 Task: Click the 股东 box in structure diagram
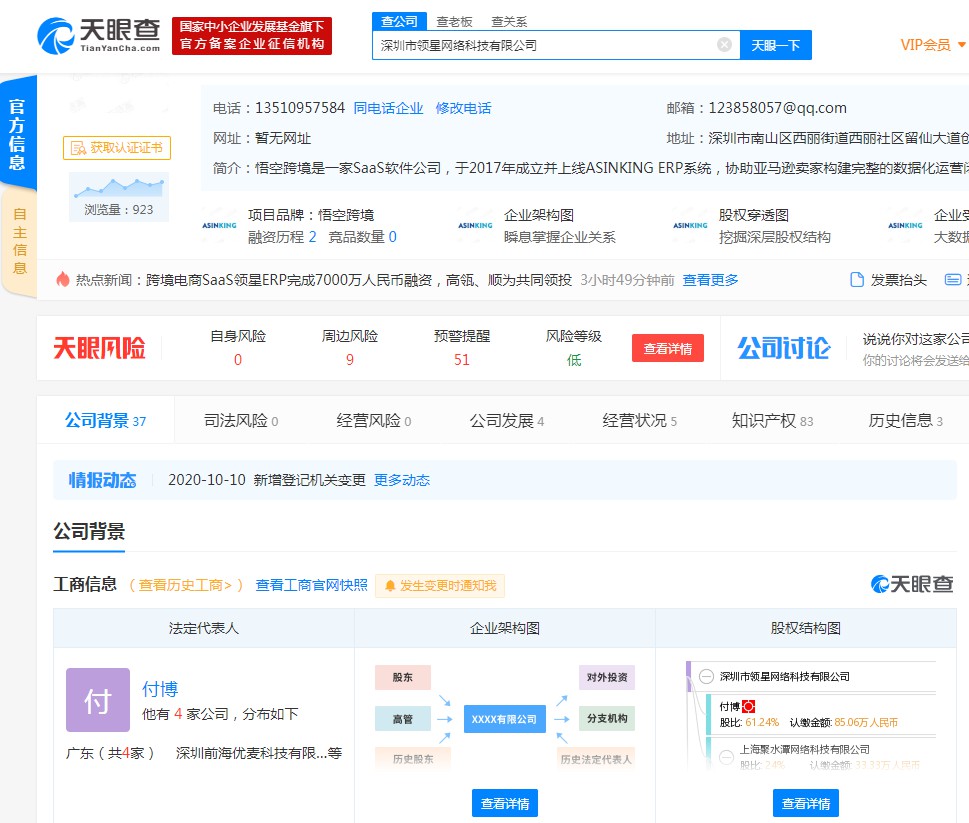[x=402, y=677]
